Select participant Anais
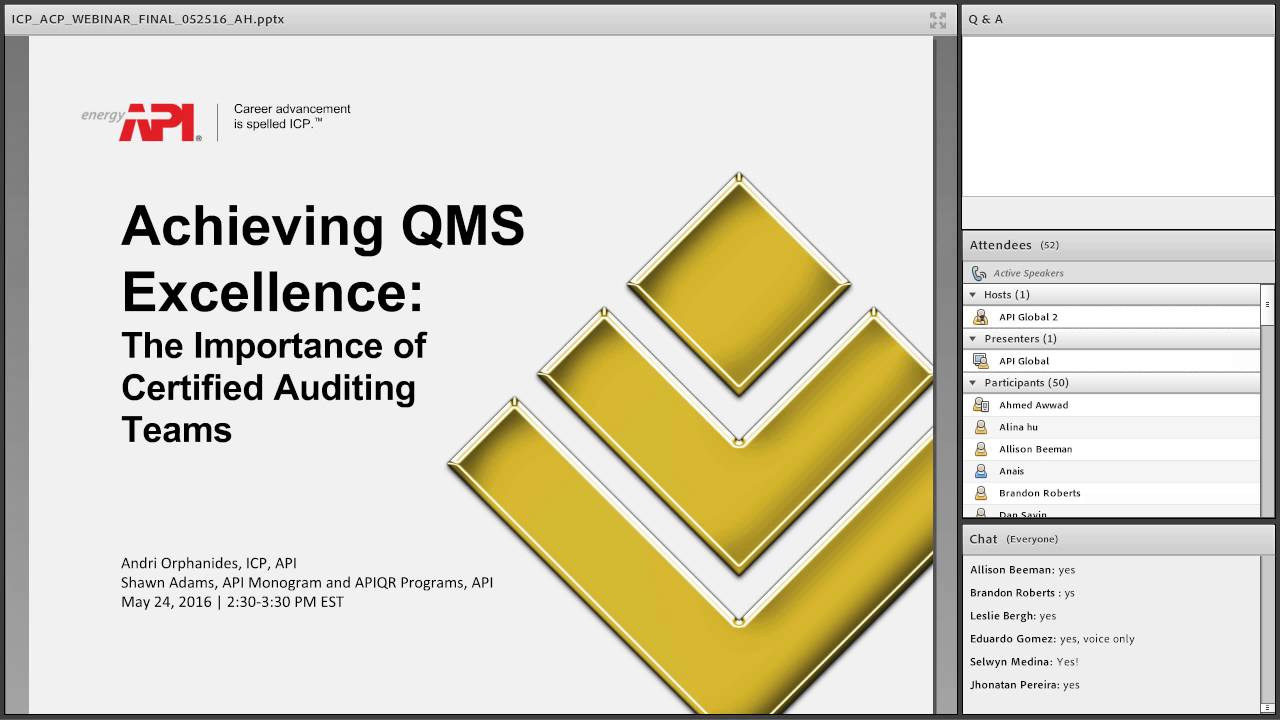Screen dimensions: 1280x720 tap(1112, 471)
